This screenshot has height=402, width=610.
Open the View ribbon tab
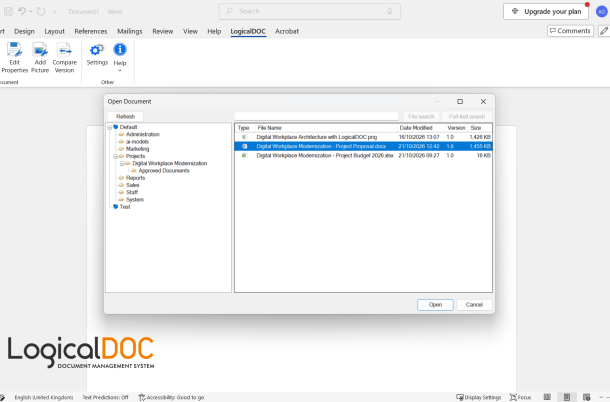pos(190,31)
